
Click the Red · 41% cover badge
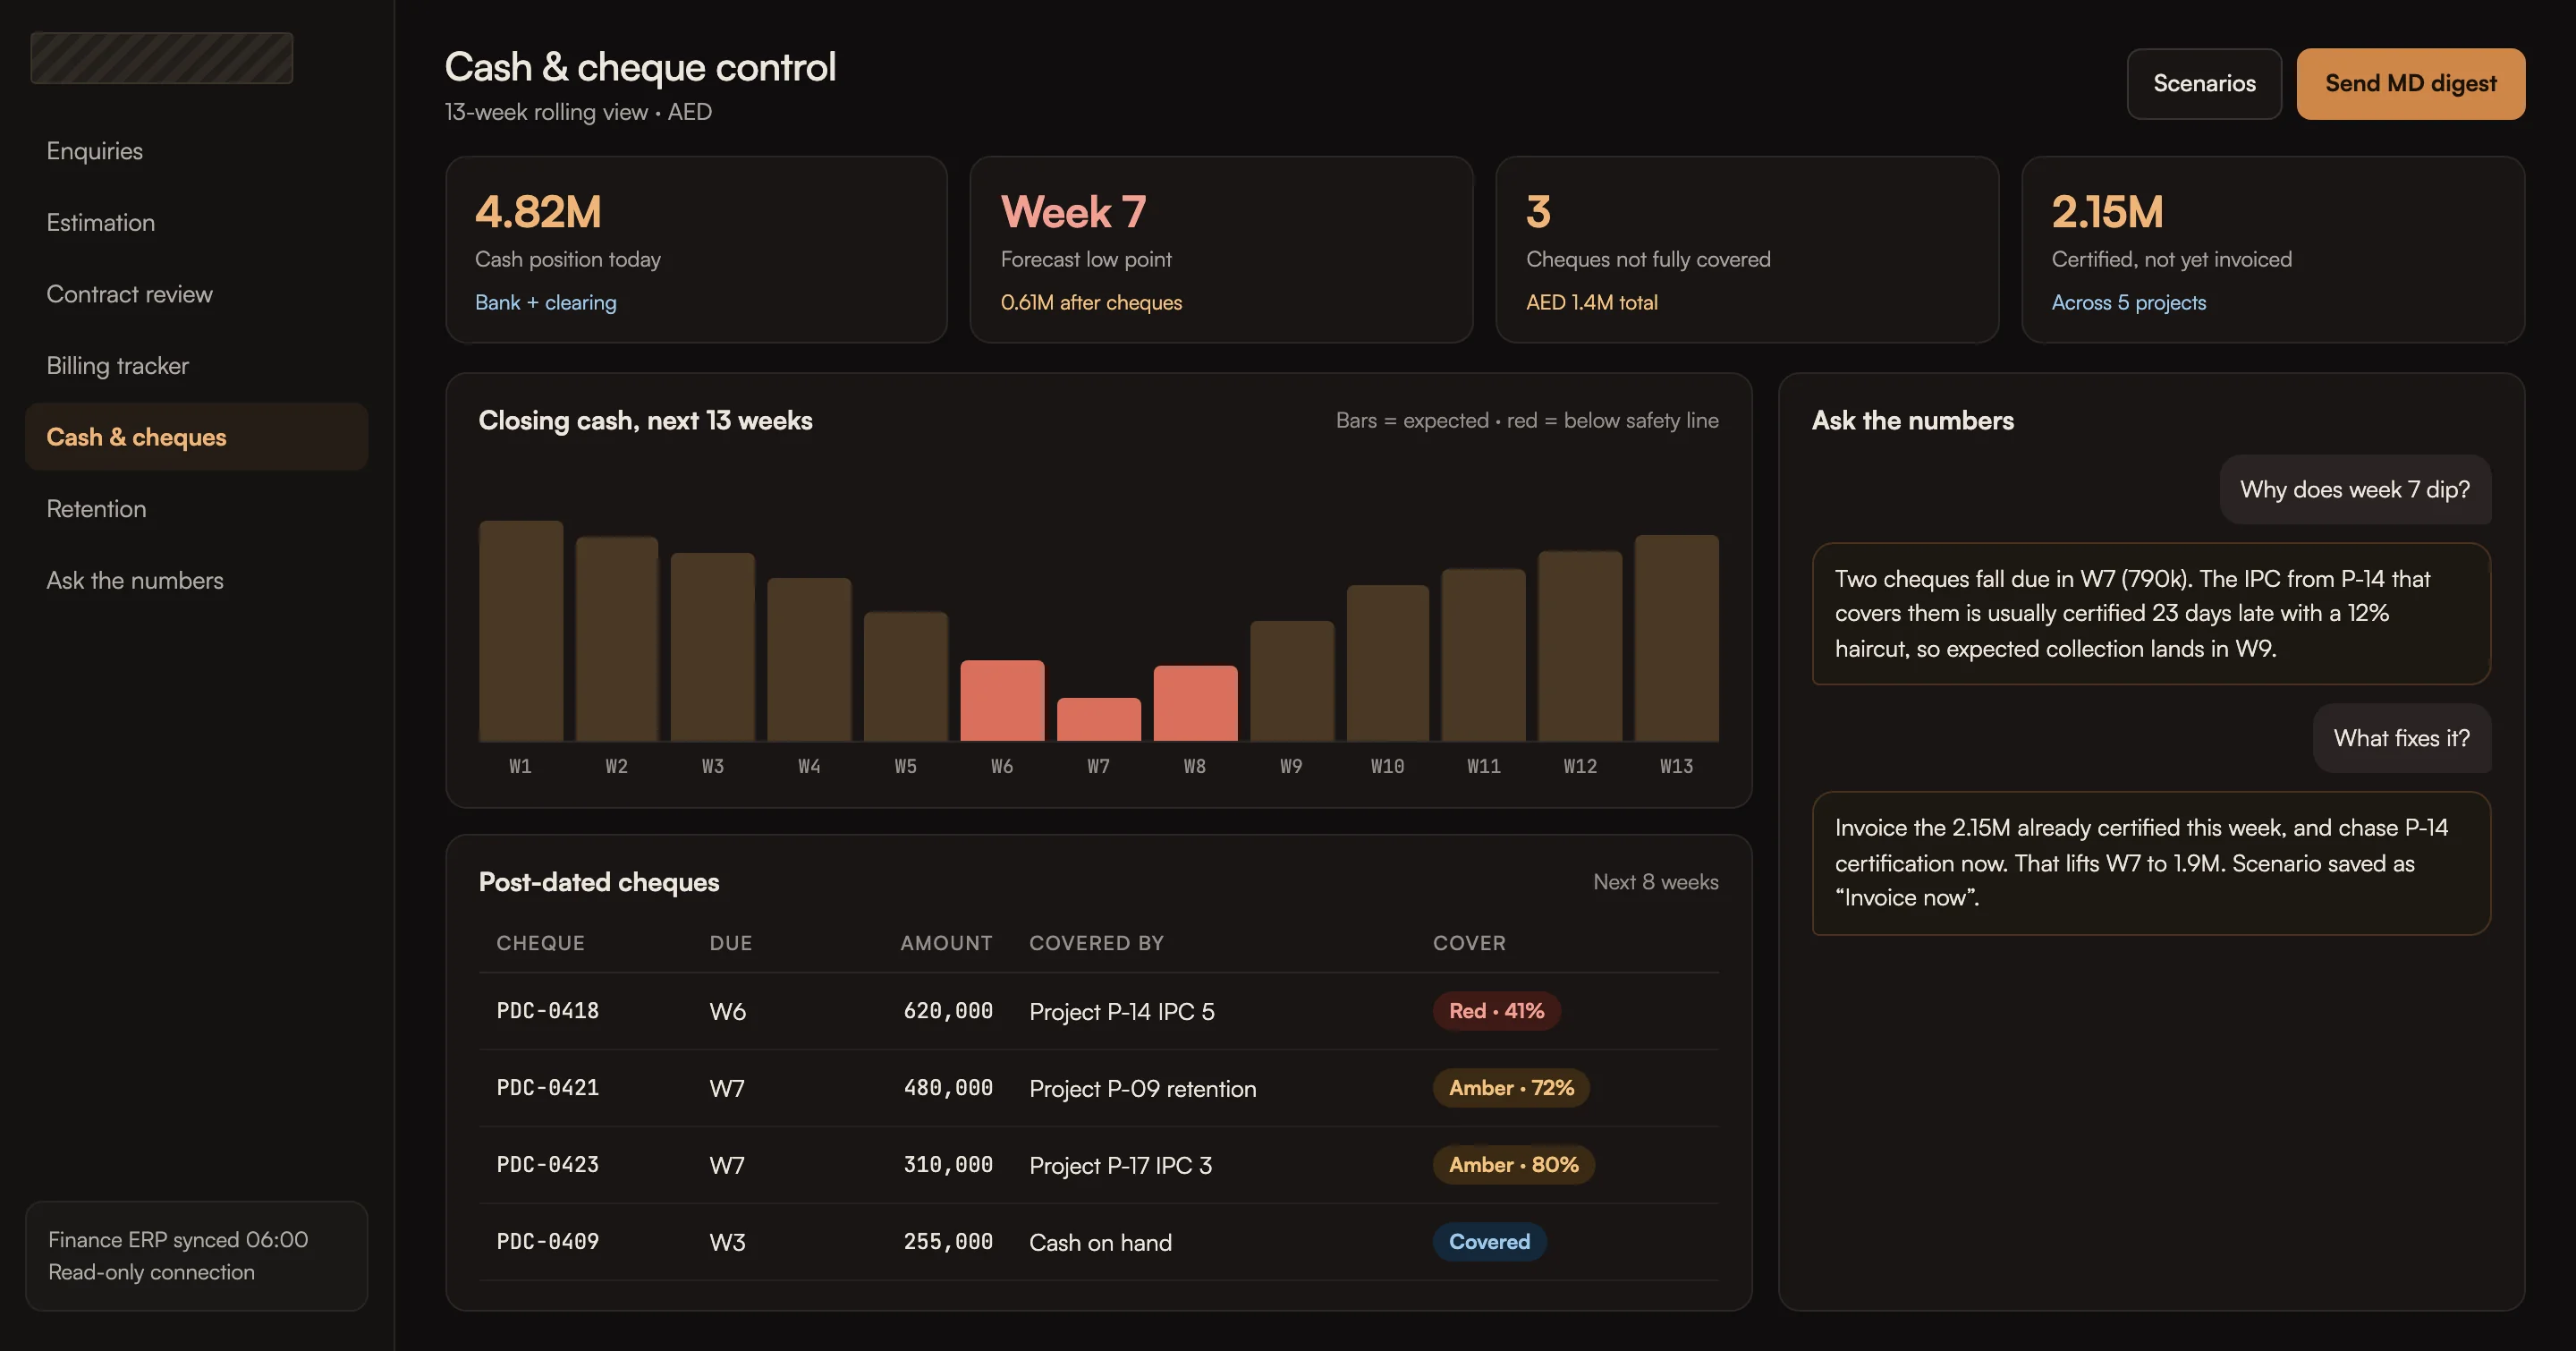pos(1497,1011)
